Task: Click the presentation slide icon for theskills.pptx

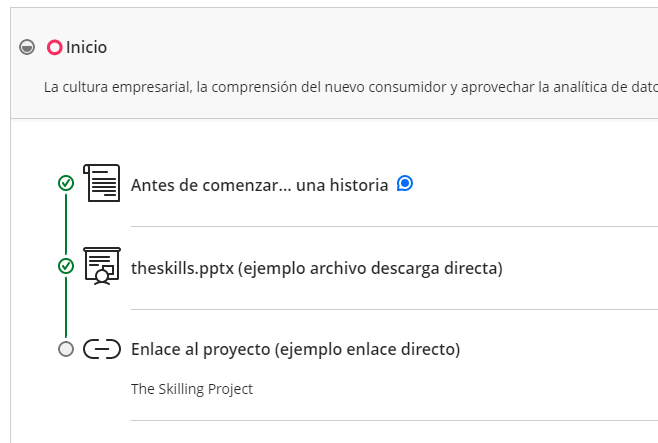Action: point(102,266)
